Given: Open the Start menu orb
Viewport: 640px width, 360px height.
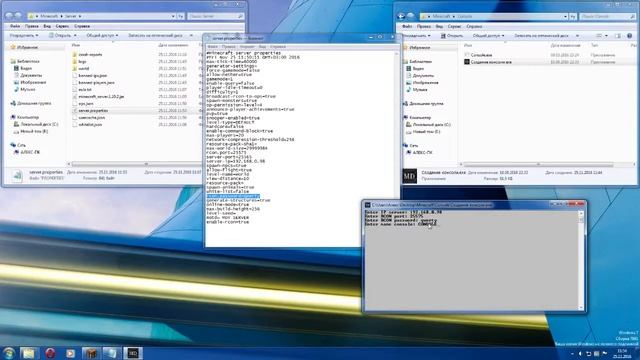Looking at the screenshot, I should [x=9, y=353].
